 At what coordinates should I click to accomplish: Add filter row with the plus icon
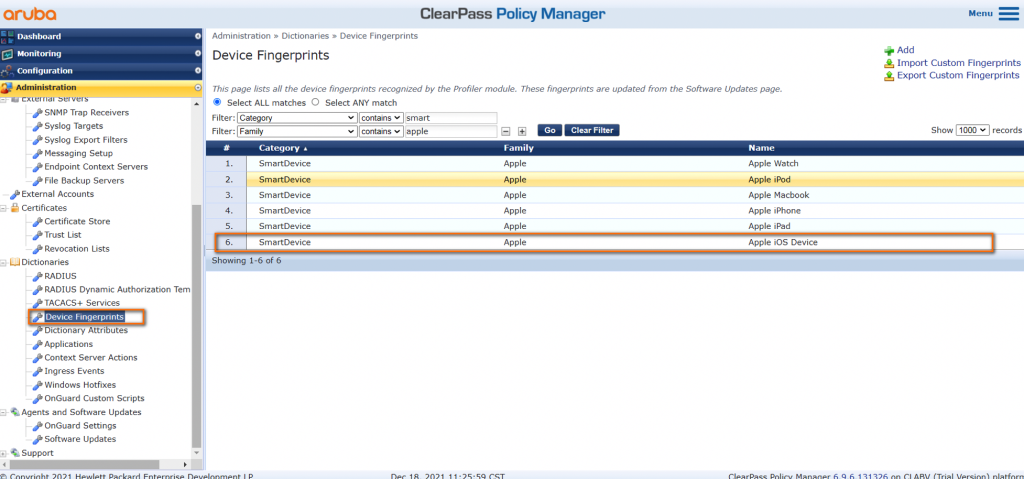(522, 131)
